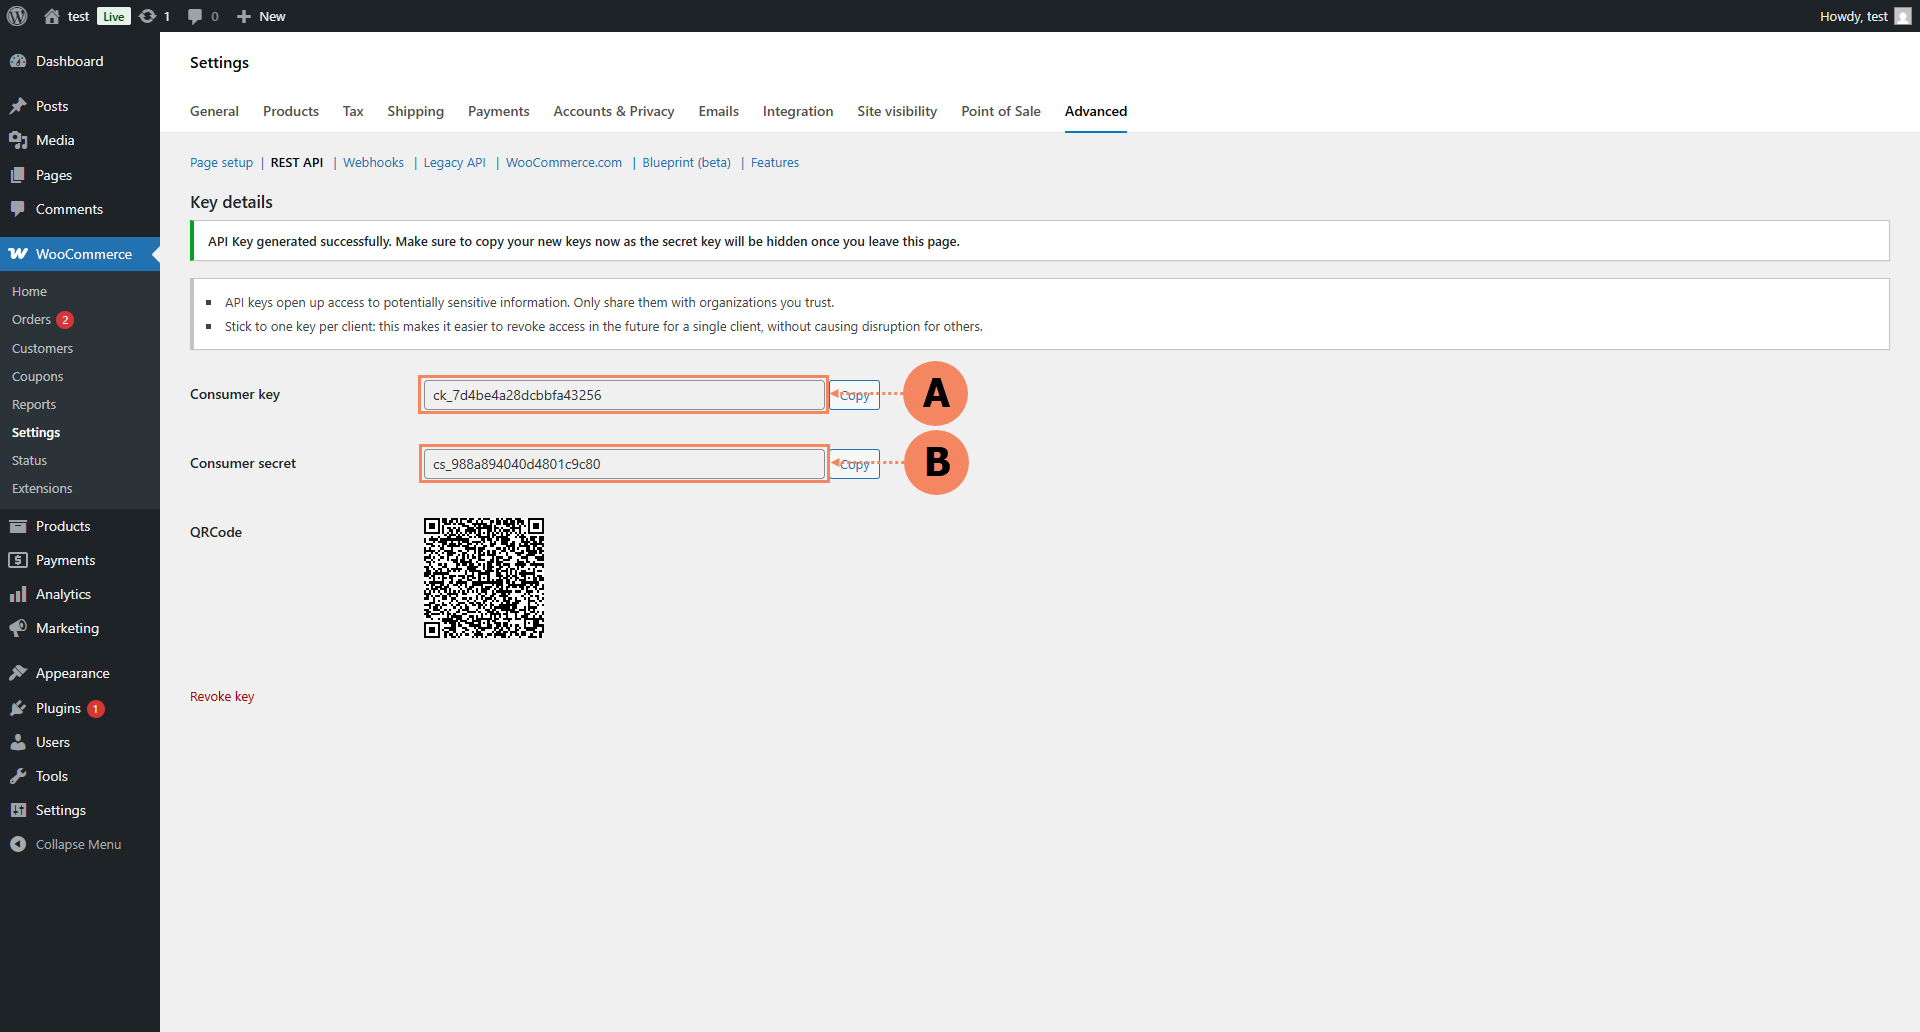Go to Analytics in sidebar
The width and height of the screenshot is (1920, 1032).
click(63, 594)
